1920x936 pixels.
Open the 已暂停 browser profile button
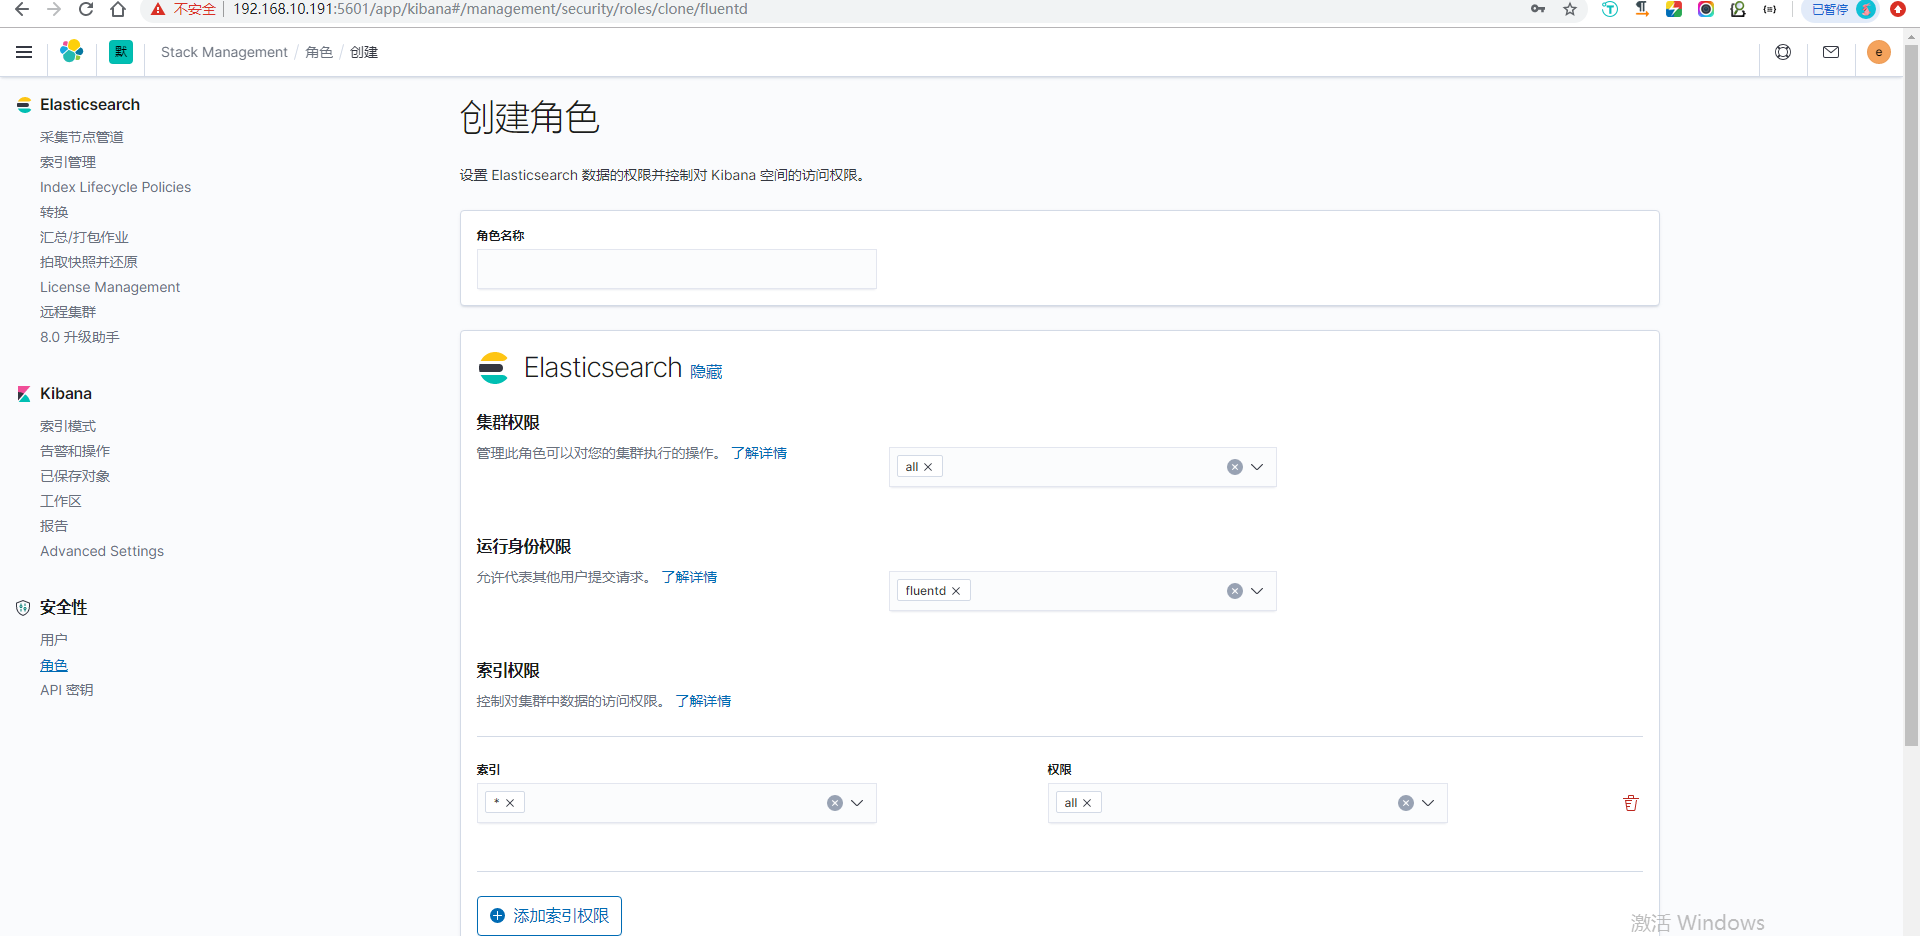pos(1840,9)
